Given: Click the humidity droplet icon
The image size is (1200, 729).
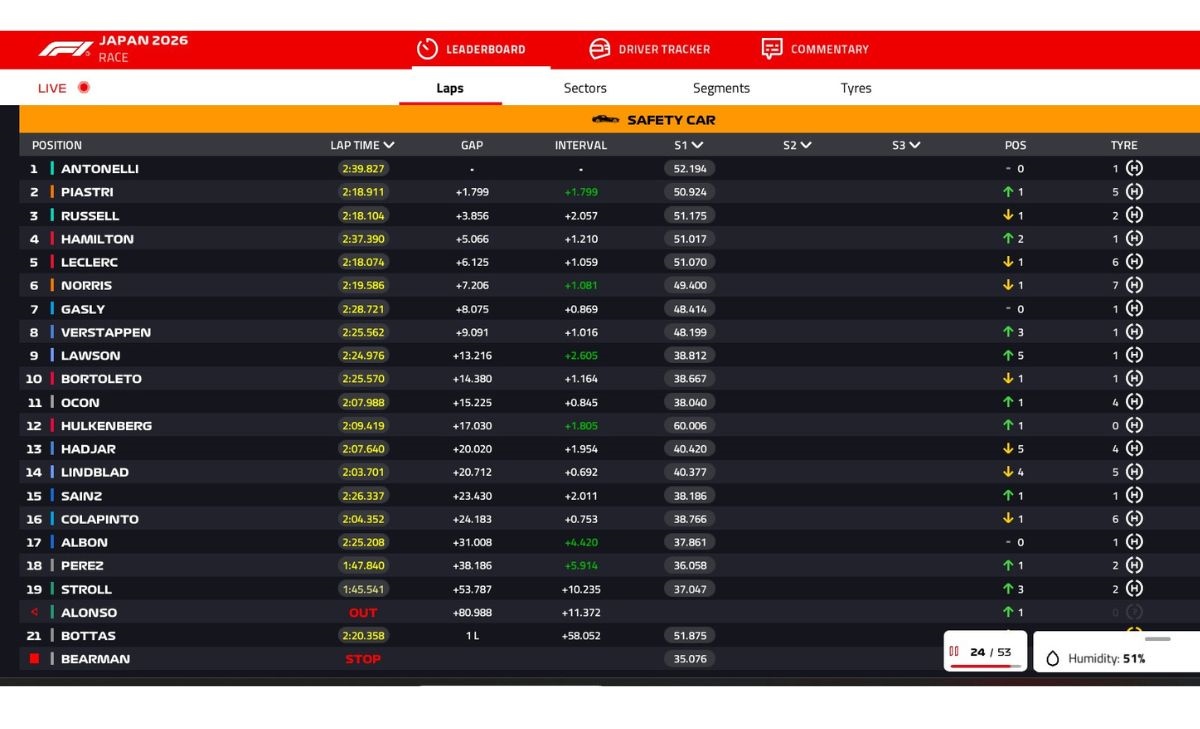Looking at the screenshot, I should click(x=1052, y=658).
